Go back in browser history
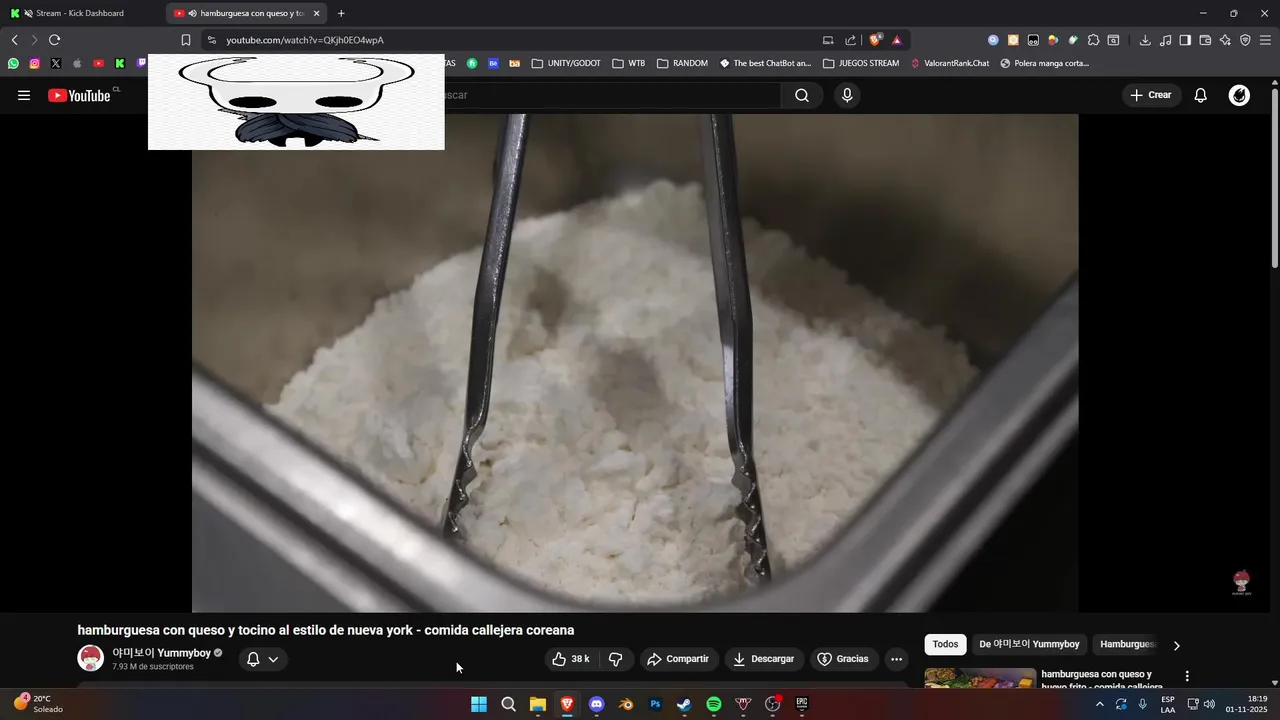The image size is (1280, 720). pos(14,40)
